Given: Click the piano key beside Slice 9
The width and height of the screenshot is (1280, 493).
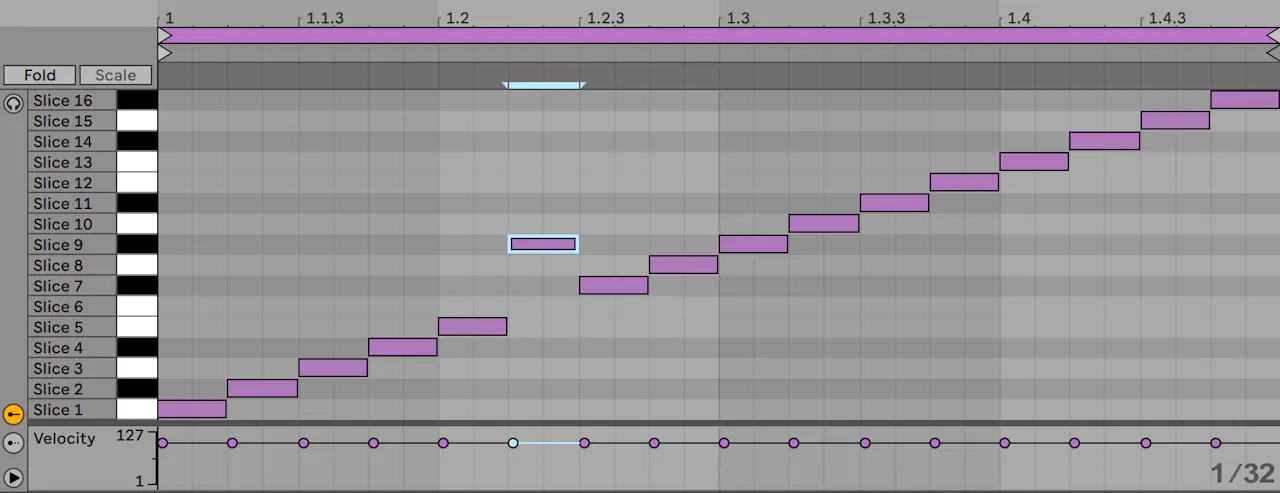Looking at the screenshot, I should [137, 245].
